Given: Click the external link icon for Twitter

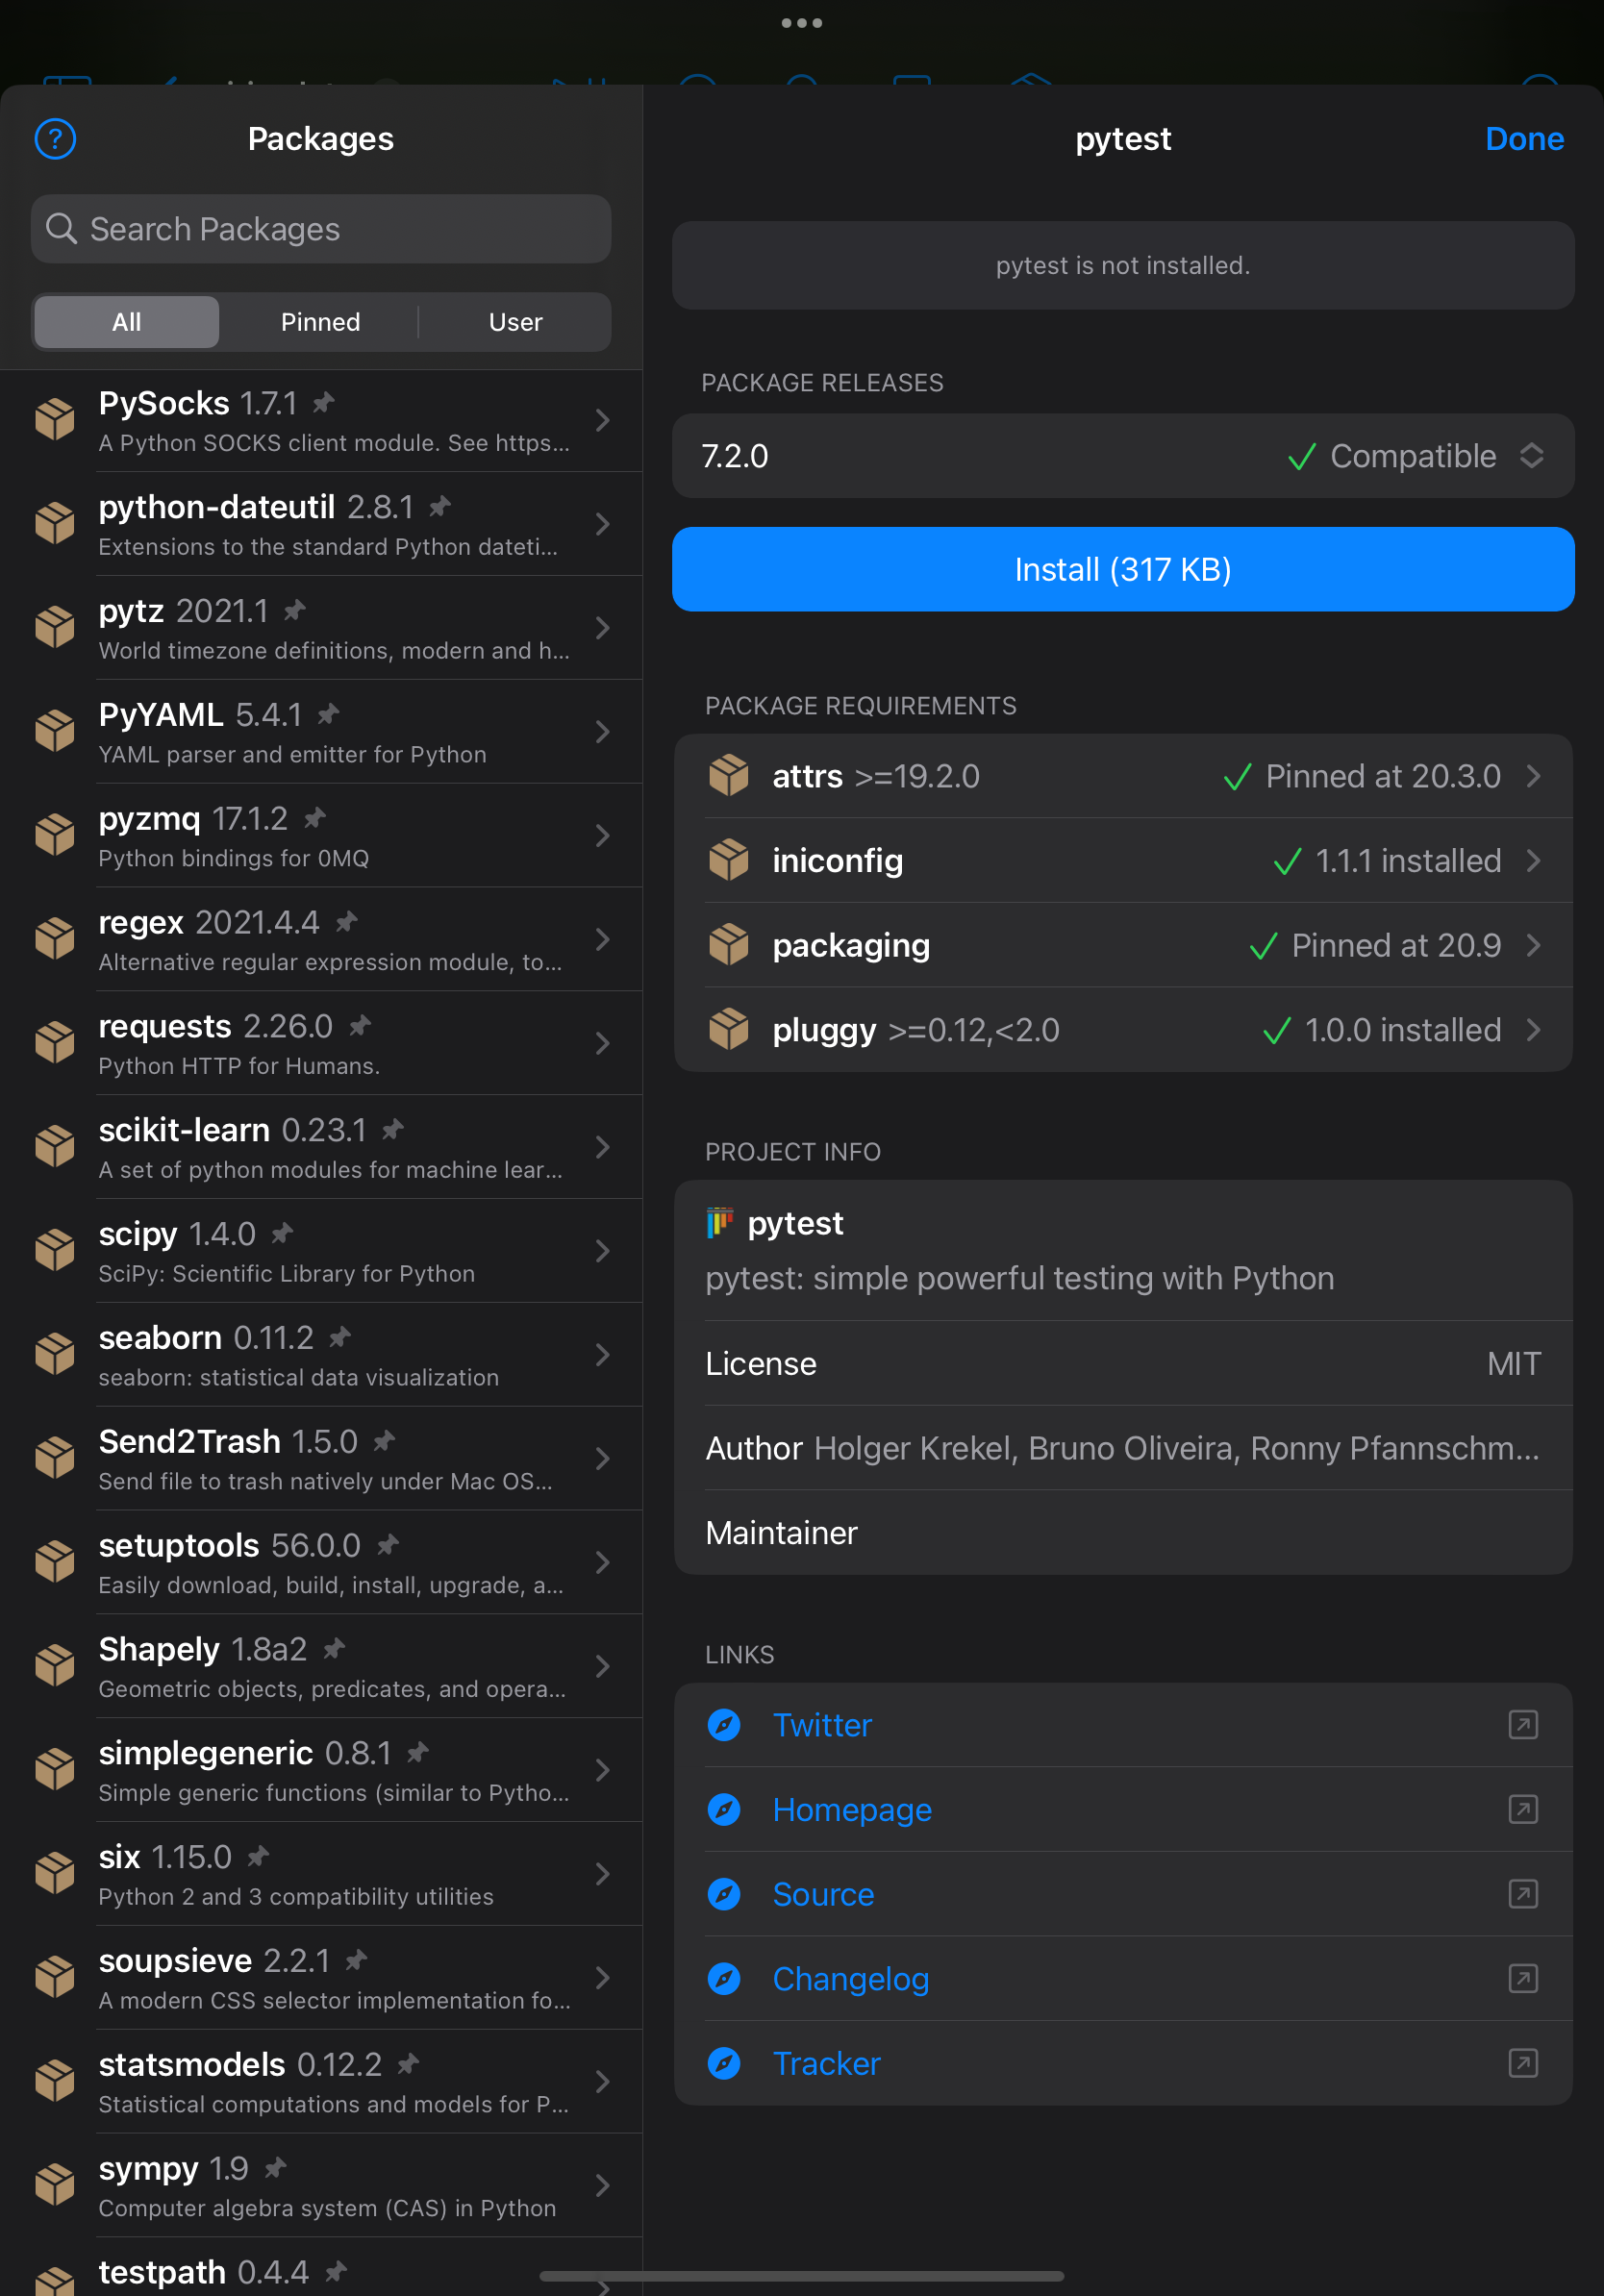Looking at the screenshot, I should pos(1522,1724).
